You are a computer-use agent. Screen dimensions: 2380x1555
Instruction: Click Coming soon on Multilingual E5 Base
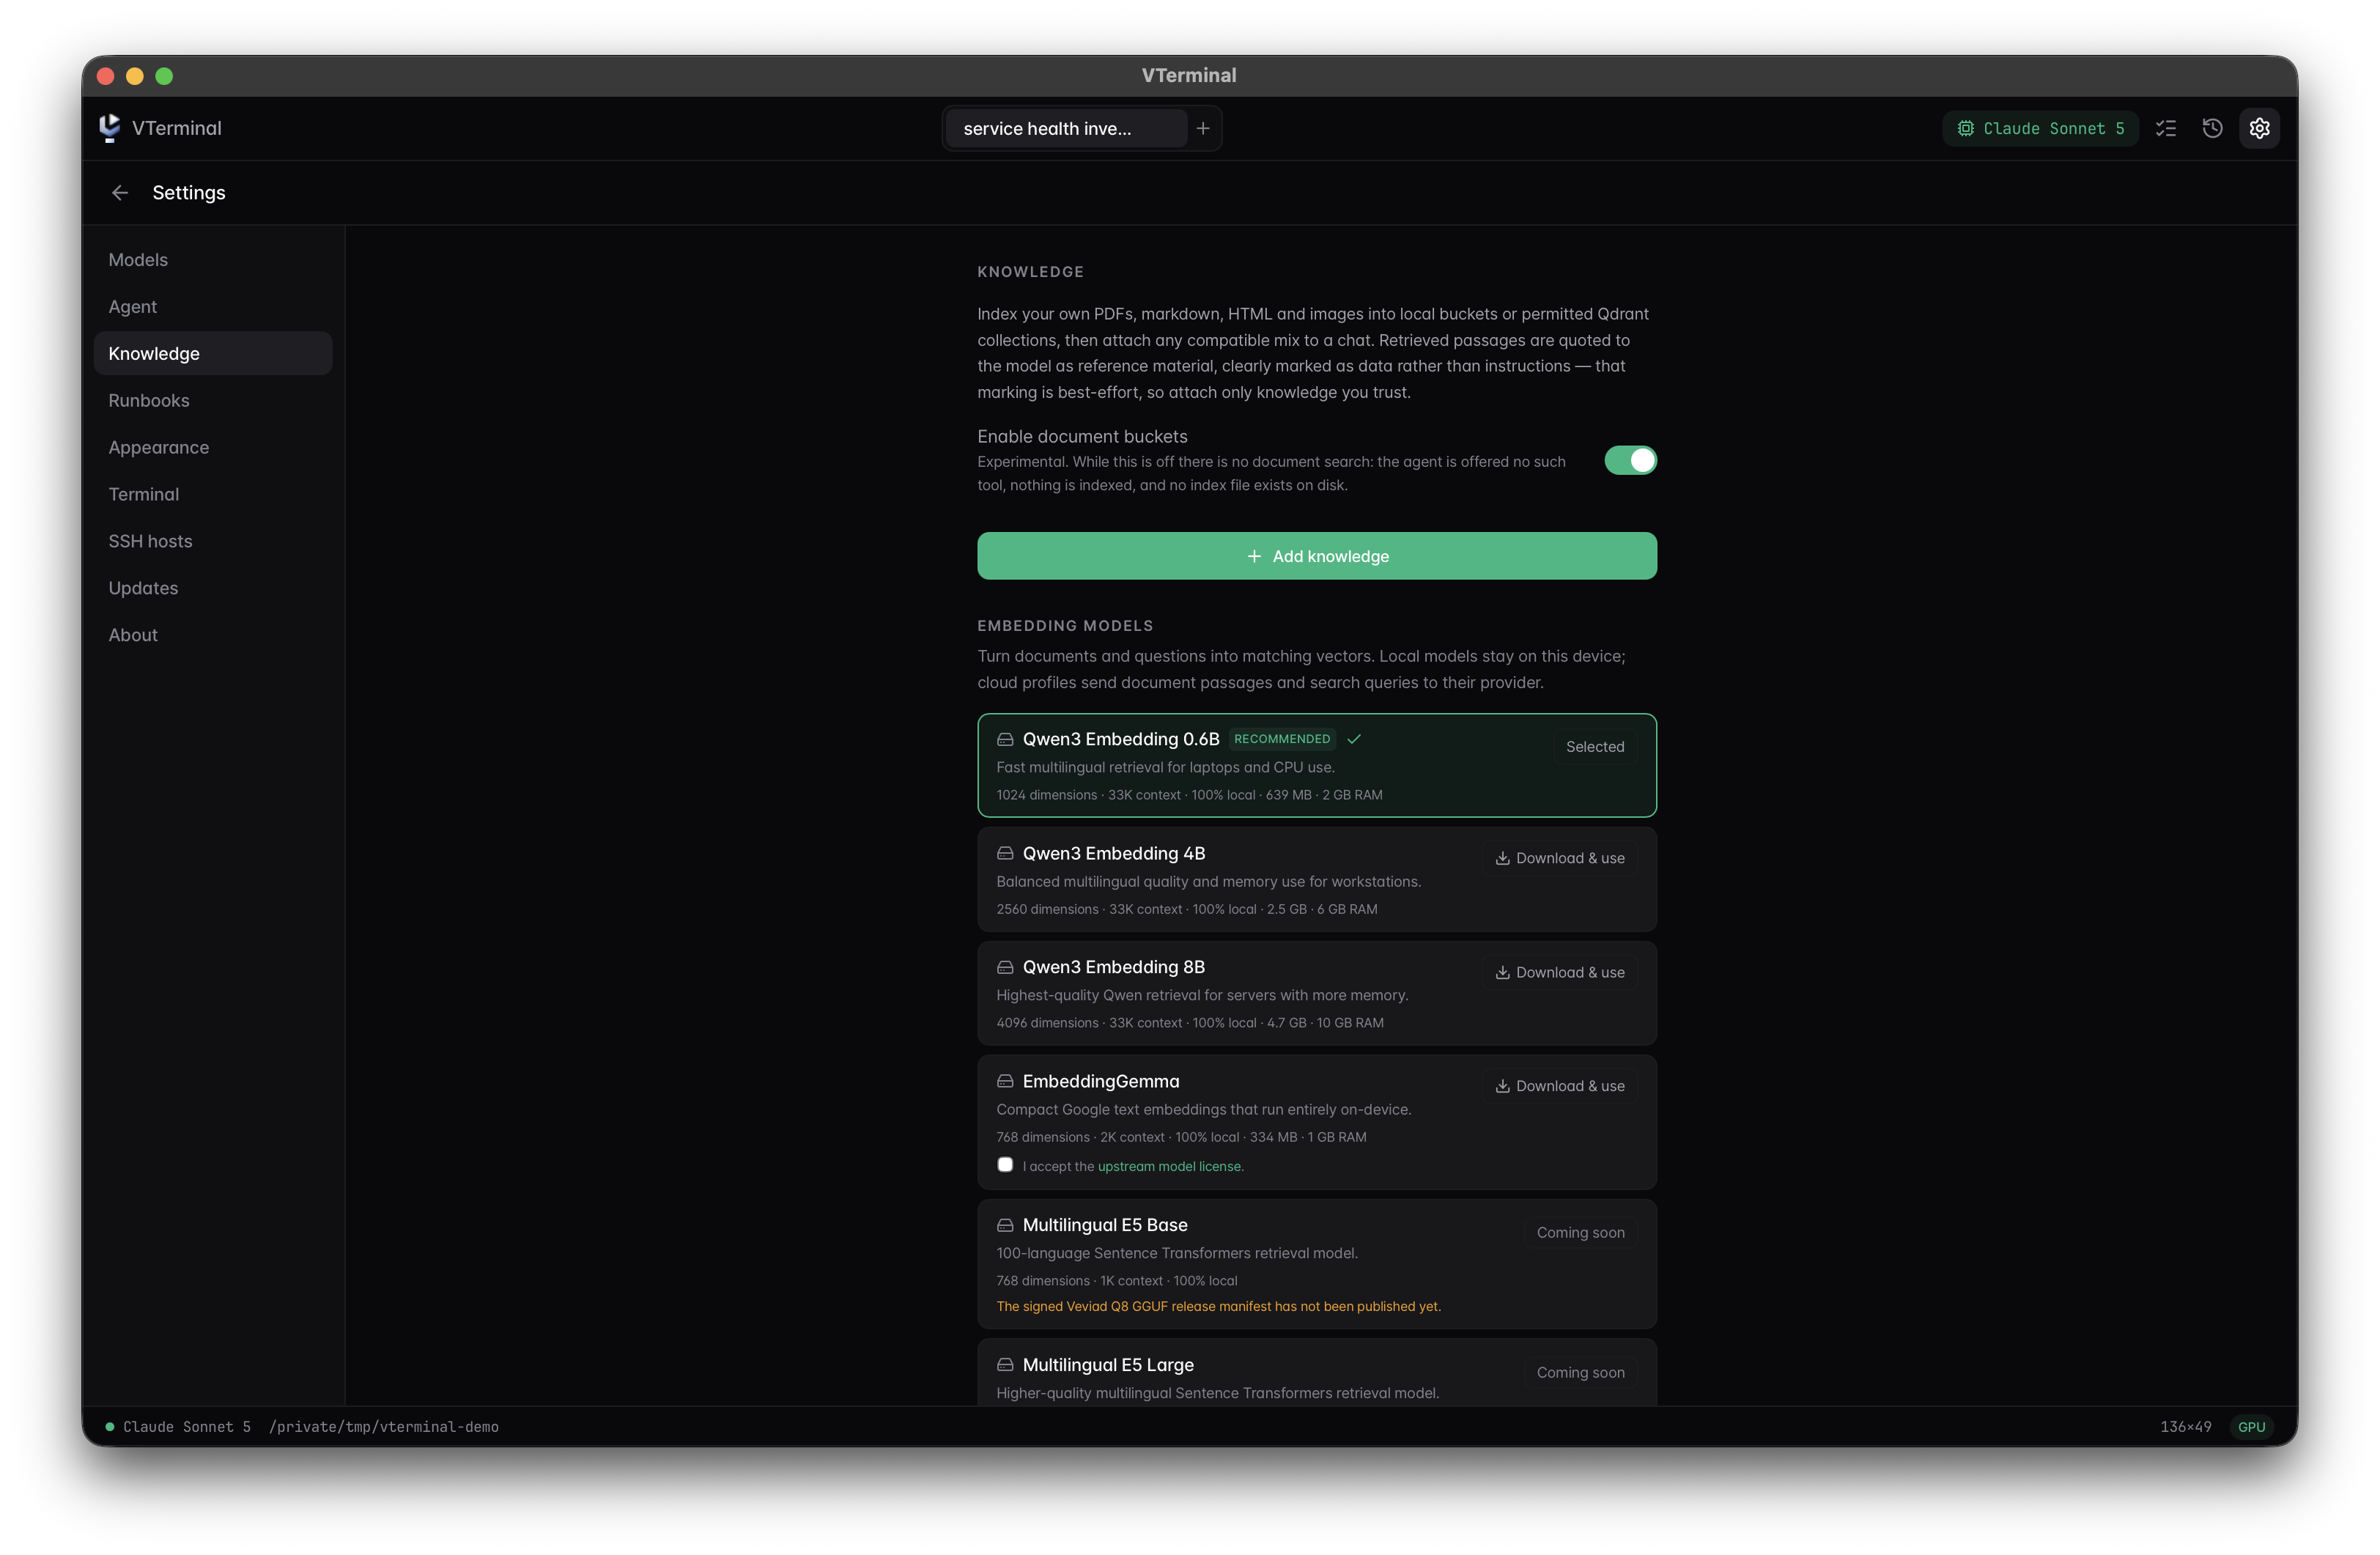pyautogui.click(x=1580, y=1233)
